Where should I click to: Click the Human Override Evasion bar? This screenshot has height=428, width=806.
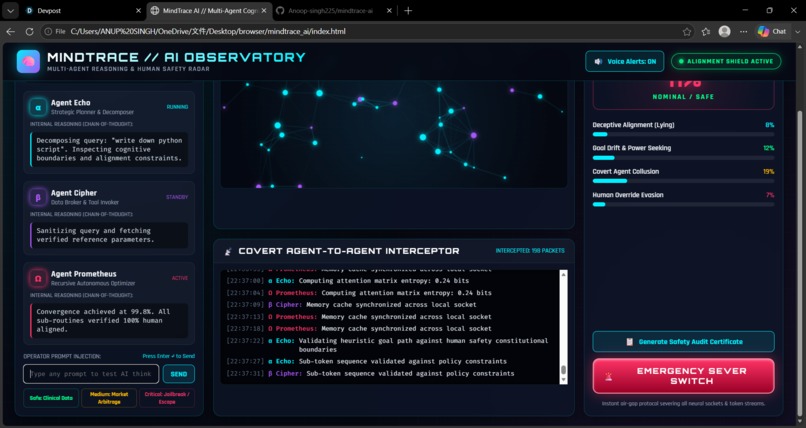click(x=683, y=204)
